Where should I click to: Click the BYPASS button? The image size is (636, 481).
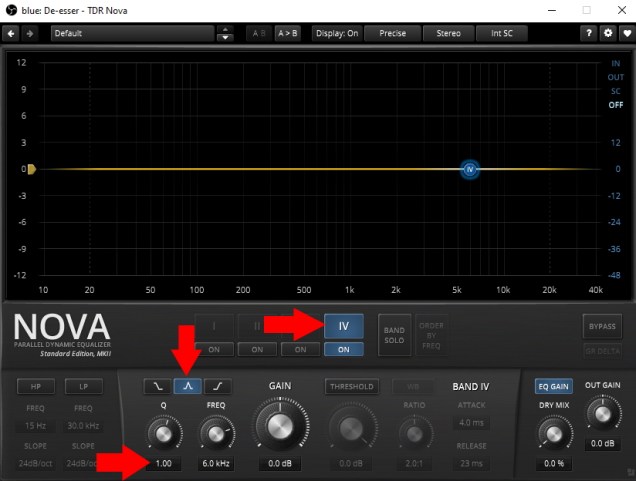click(603, 326)
